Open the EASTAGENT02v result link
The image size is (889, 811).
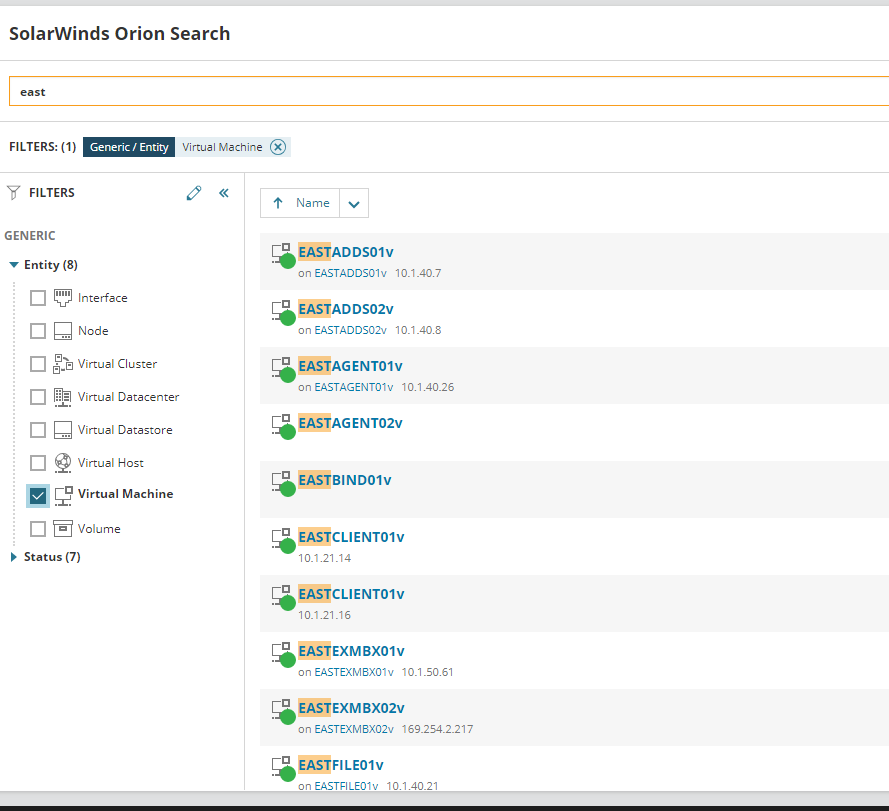pos(350,423)
